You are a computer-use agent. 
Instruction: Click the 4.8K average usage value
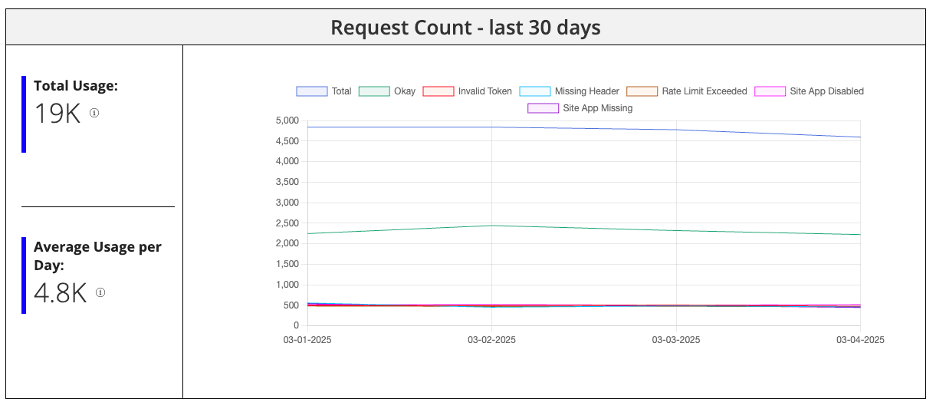pos(60,293)
